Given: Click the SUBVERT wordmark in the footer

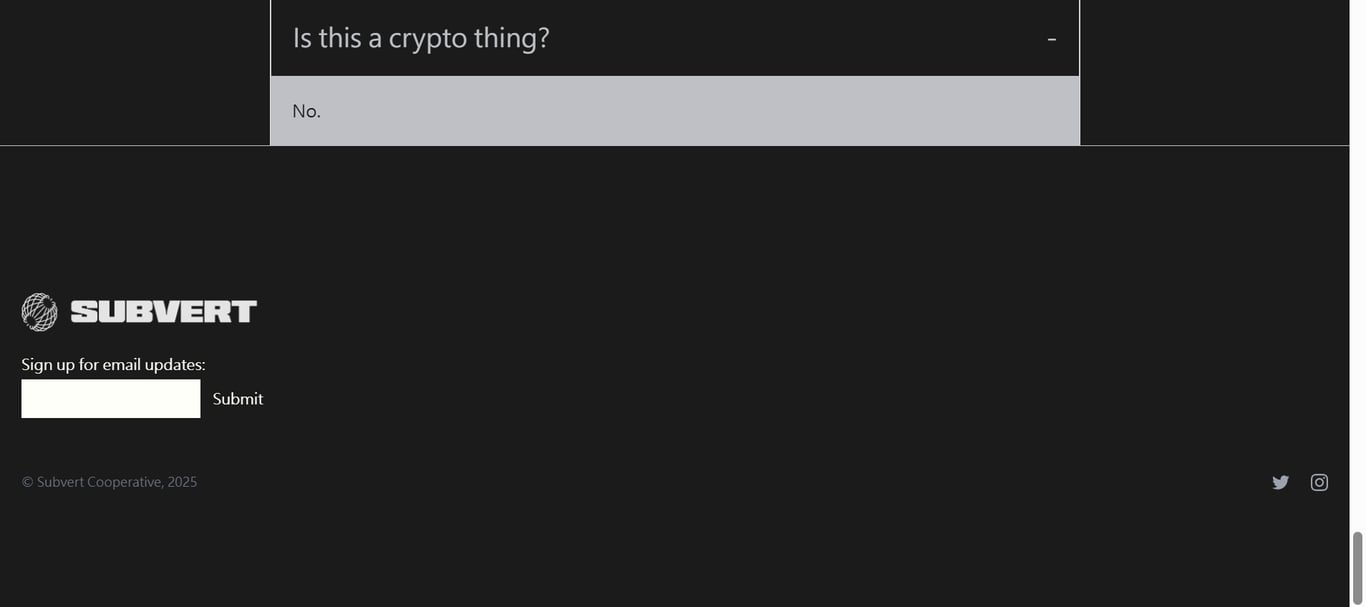Looking at the screenshot, I should tap(164, 312).
